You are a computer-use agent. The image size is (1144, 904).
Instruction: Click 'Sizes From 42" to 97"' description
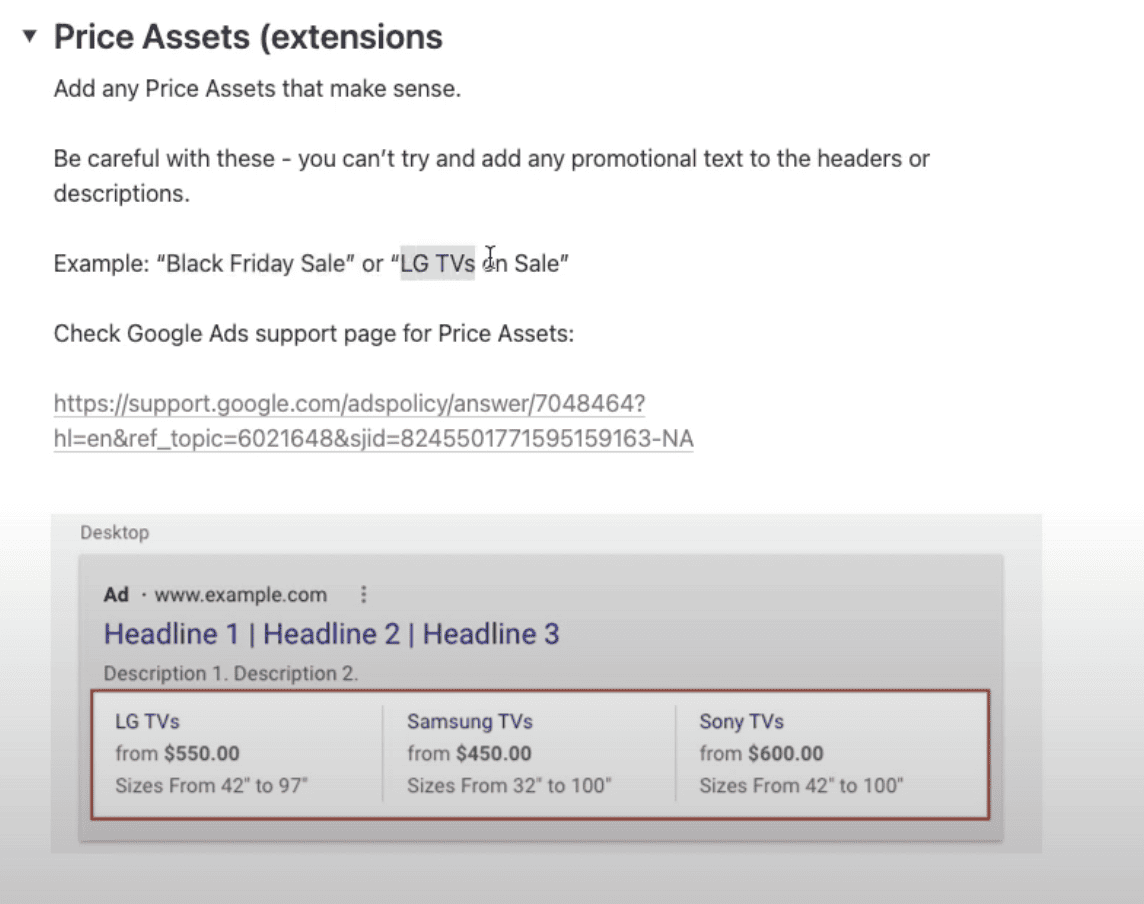(212, 785)
